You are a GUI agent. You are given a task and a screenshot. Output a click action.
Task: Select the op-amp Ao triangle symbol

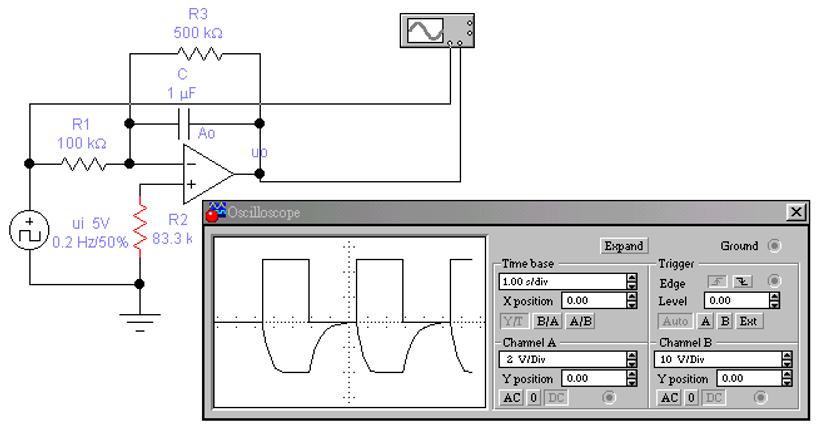coord(207,172)
